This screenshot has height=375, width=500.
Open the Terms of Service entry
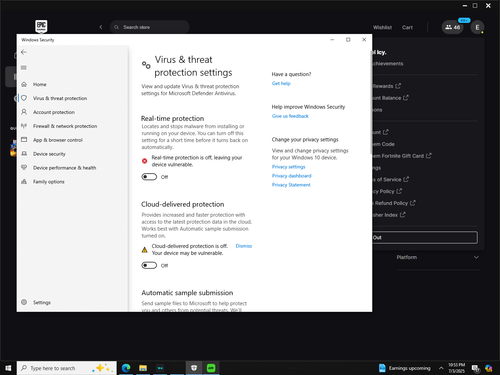point(391,179)
